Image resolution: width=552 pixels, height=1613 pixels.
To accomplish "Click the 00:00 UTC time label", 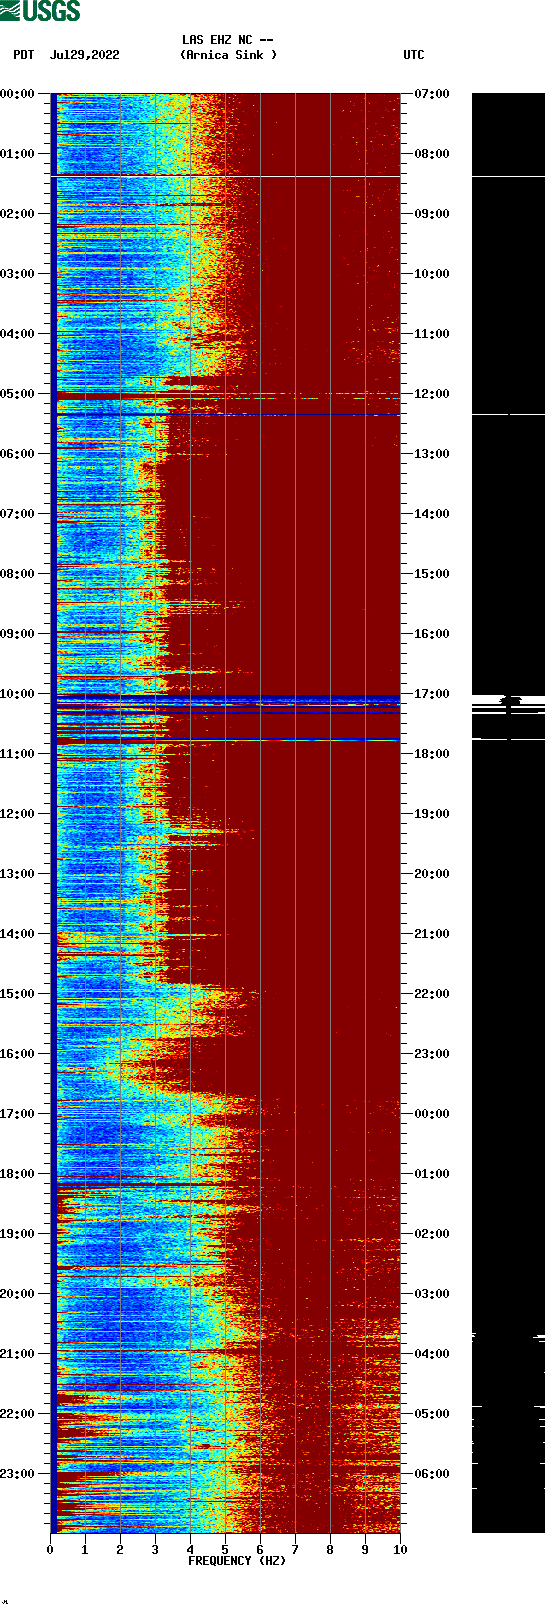I will [432, 1114].
